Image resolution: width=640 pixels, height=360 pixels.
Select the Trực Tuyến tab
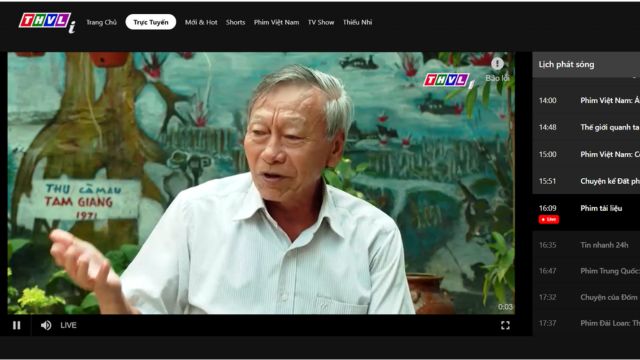(x=151, y=22)
